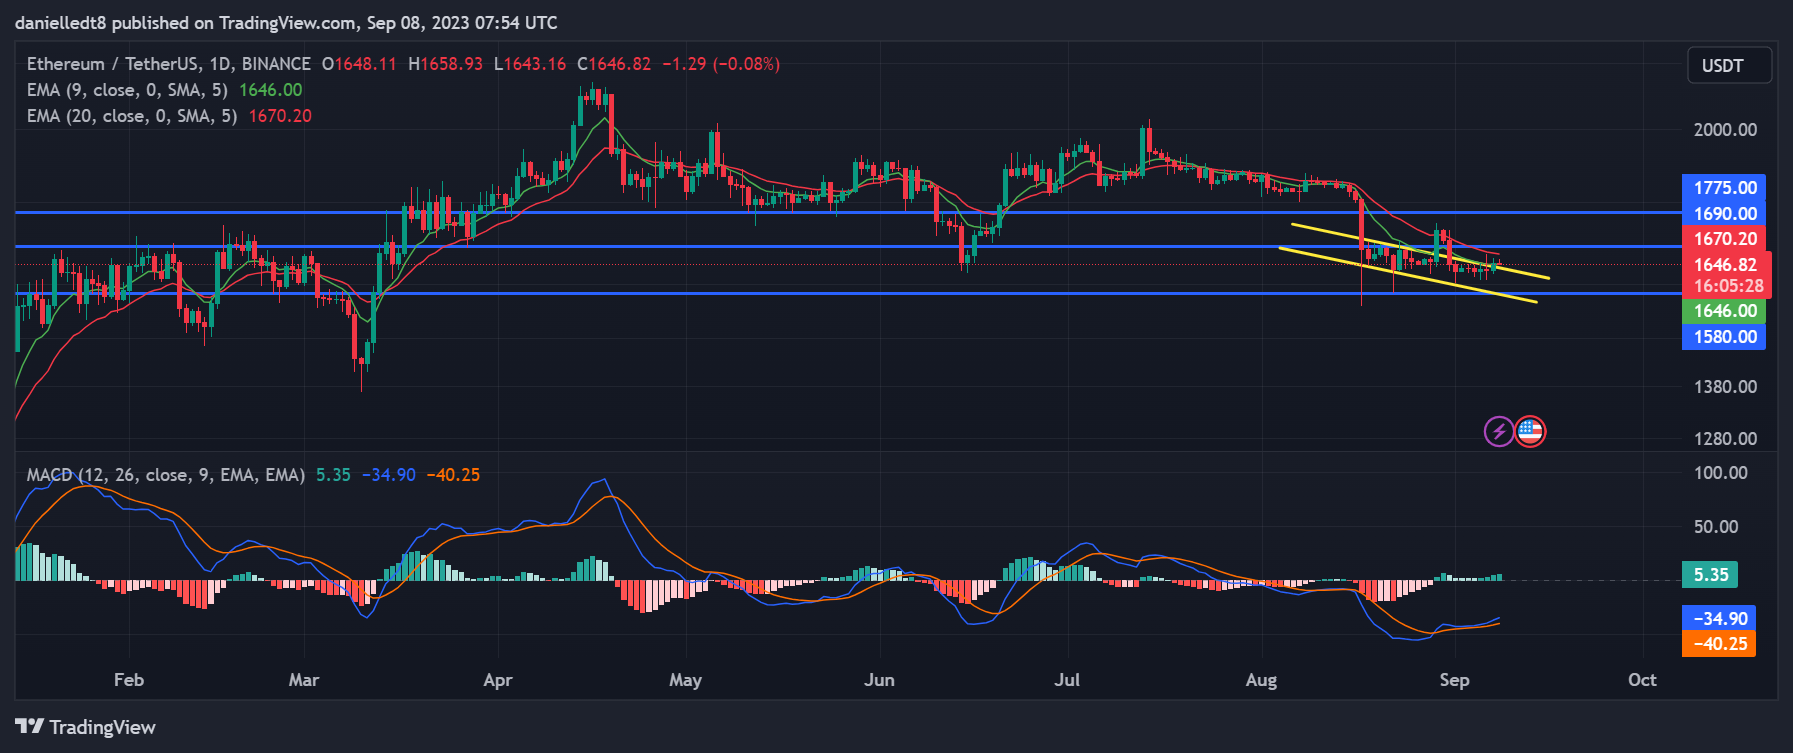
Task: Click the red 1670.20 EMA price label
Action: (x=1724, y=239)
